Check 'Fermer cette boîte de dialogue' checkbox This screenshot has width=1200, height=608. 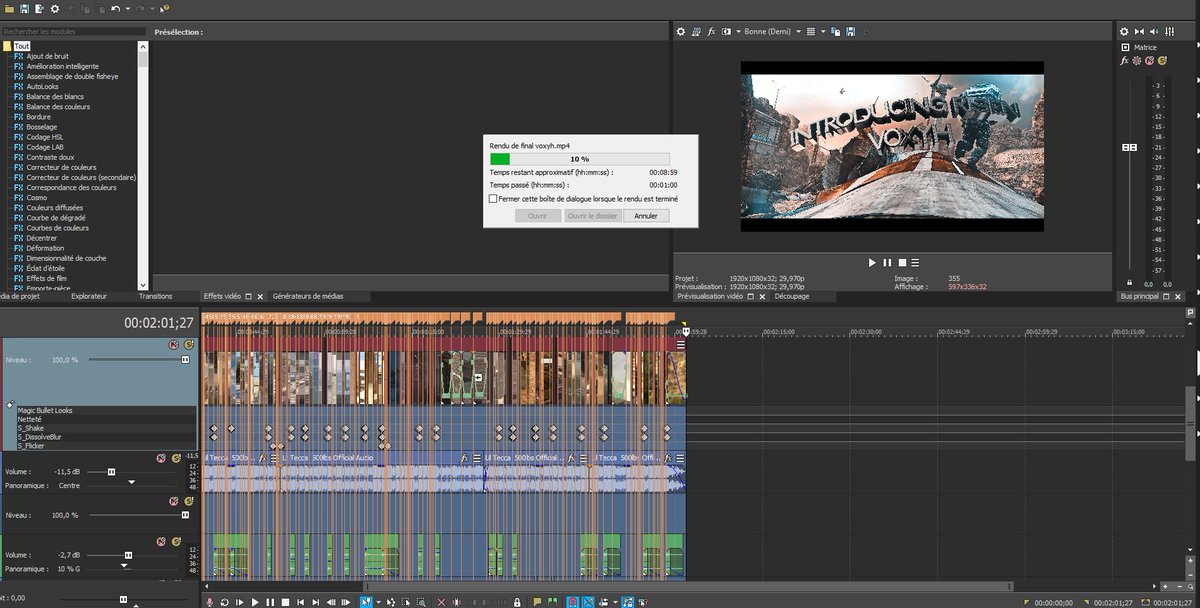tap(493, 199)
